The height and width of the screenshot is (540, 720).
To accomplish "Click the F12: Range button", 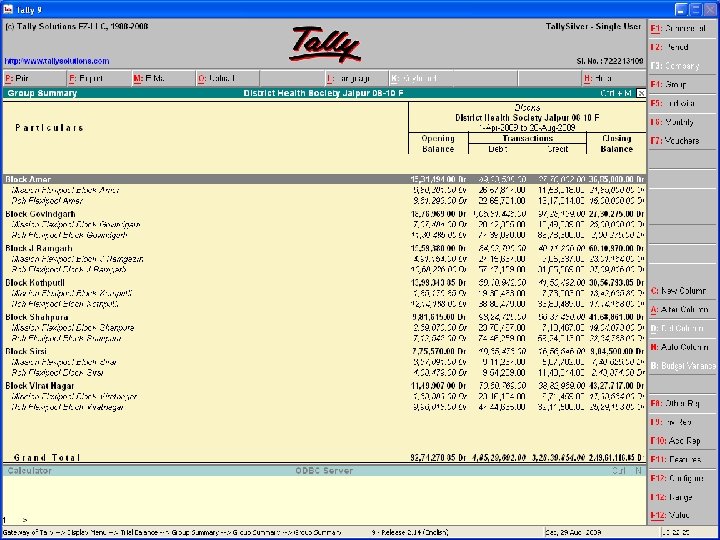I will point(683,497).
